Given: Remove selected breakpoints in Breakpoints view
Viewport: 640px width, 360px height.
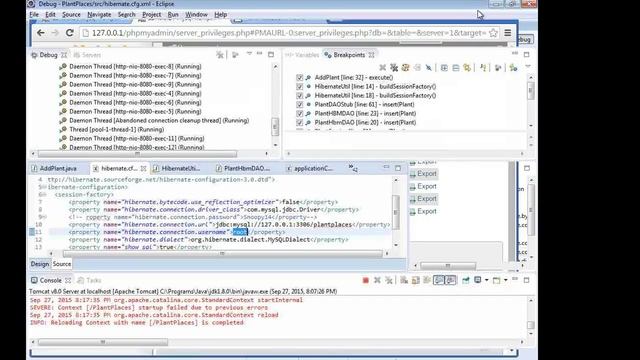Looking at the screenshot, I should tap(382, 68).
